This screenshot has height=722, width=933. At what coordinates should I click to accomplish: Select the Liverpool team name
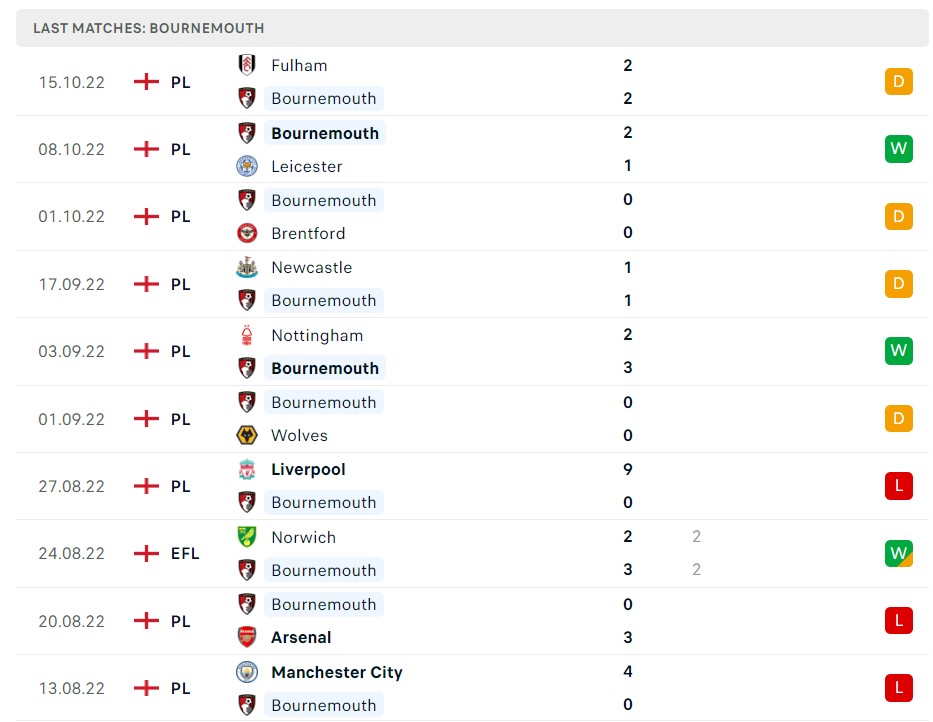pos(308,469)
